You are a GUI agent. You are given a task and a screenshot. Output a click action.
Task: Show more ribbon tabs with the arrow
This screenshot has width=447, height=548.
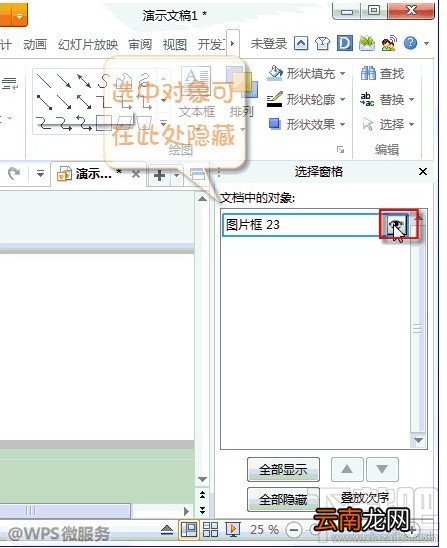point(233,44)
